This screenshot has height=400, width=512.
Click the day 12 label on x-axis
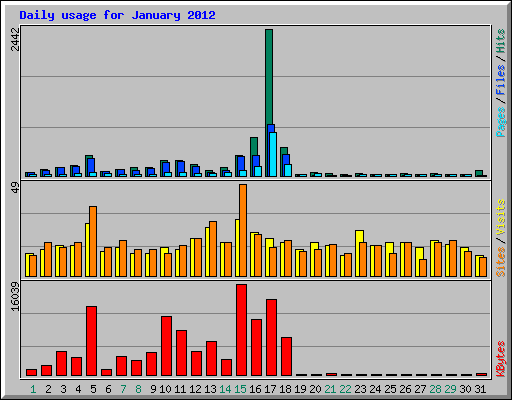195,389
